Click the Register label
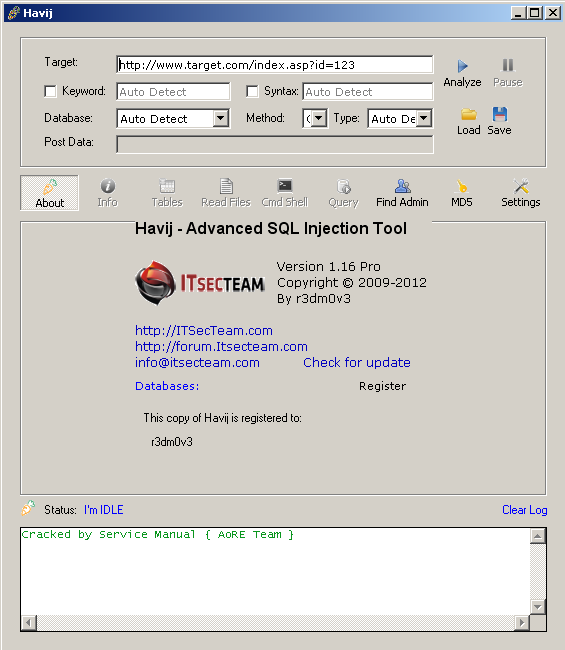This screenshot has height=650, width=565. click(382, 386)
